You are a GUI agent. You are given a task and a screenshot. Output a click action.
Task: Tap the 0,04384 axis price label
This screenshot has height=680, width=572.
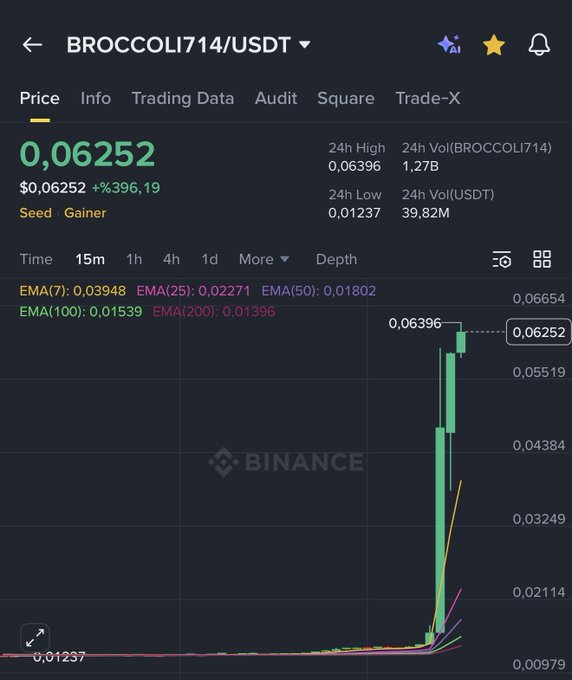(539, 445)
